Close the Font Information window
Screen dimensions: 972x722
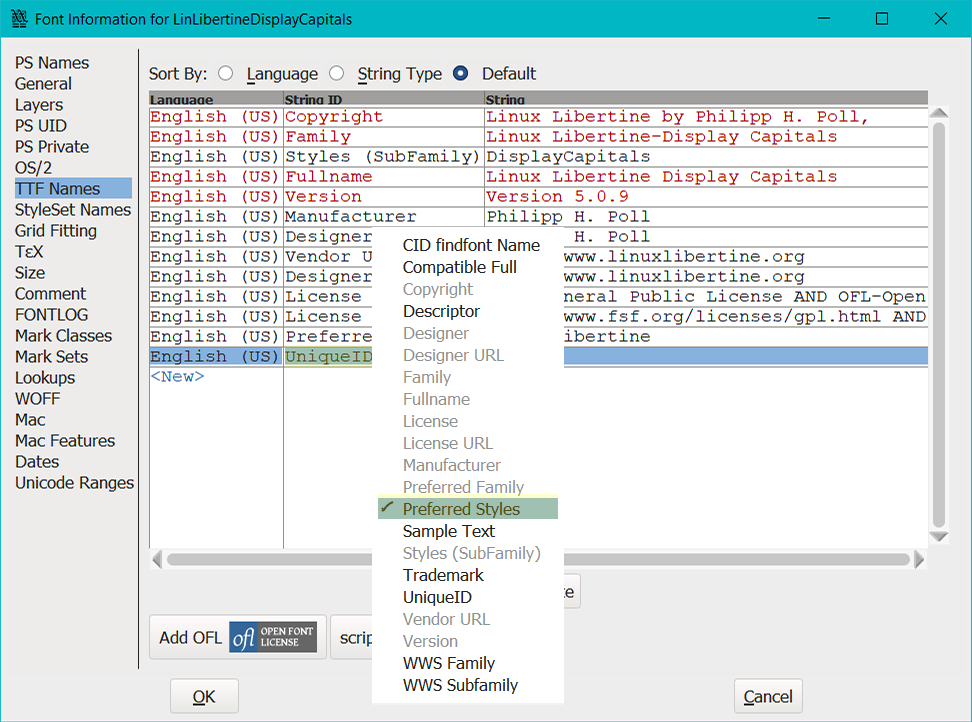940,19
